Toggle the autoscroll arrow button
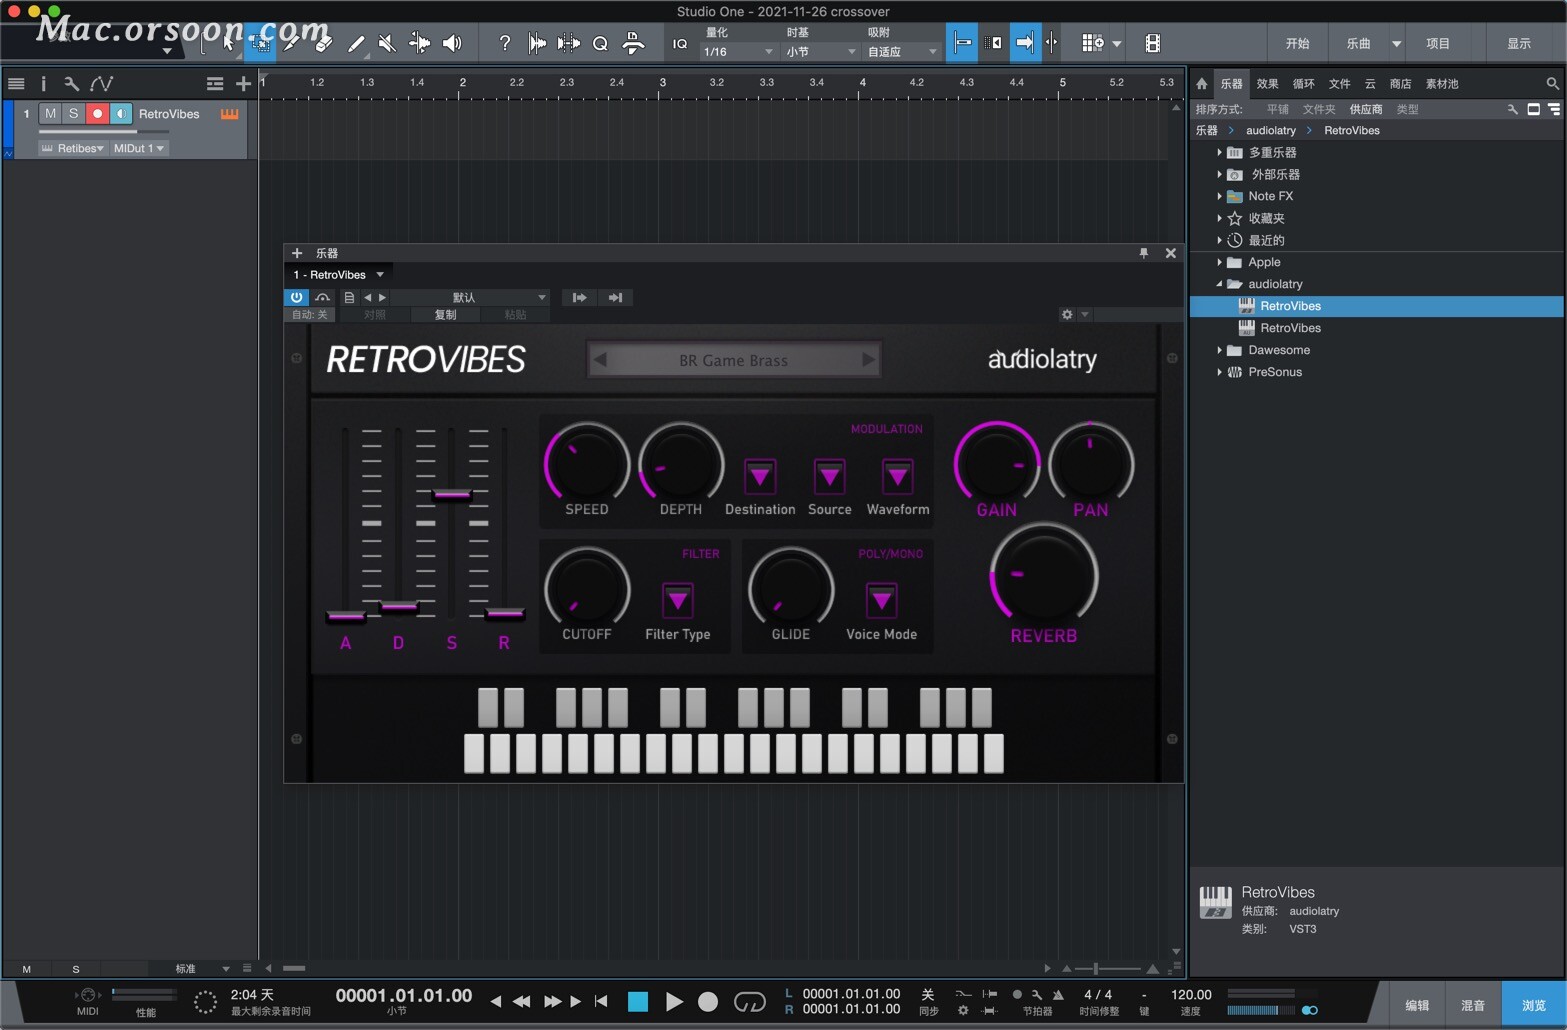The height and width of the screenshot is (1030, 1567). point(1025,43)
